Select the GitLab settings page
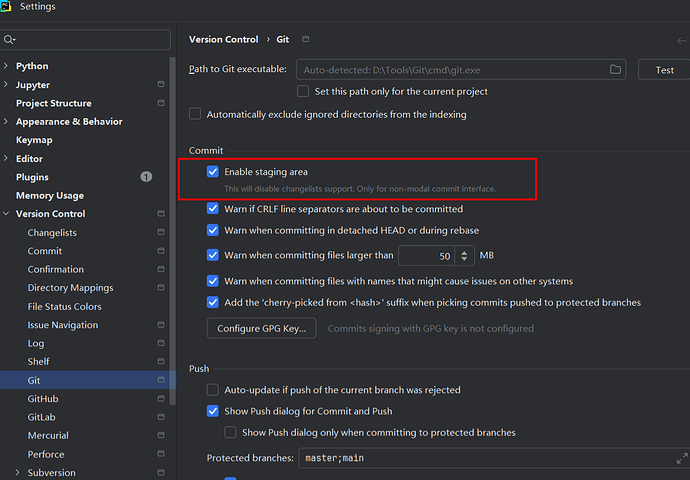The height and width of the screenshot is (480, 690). pos(41,417)
